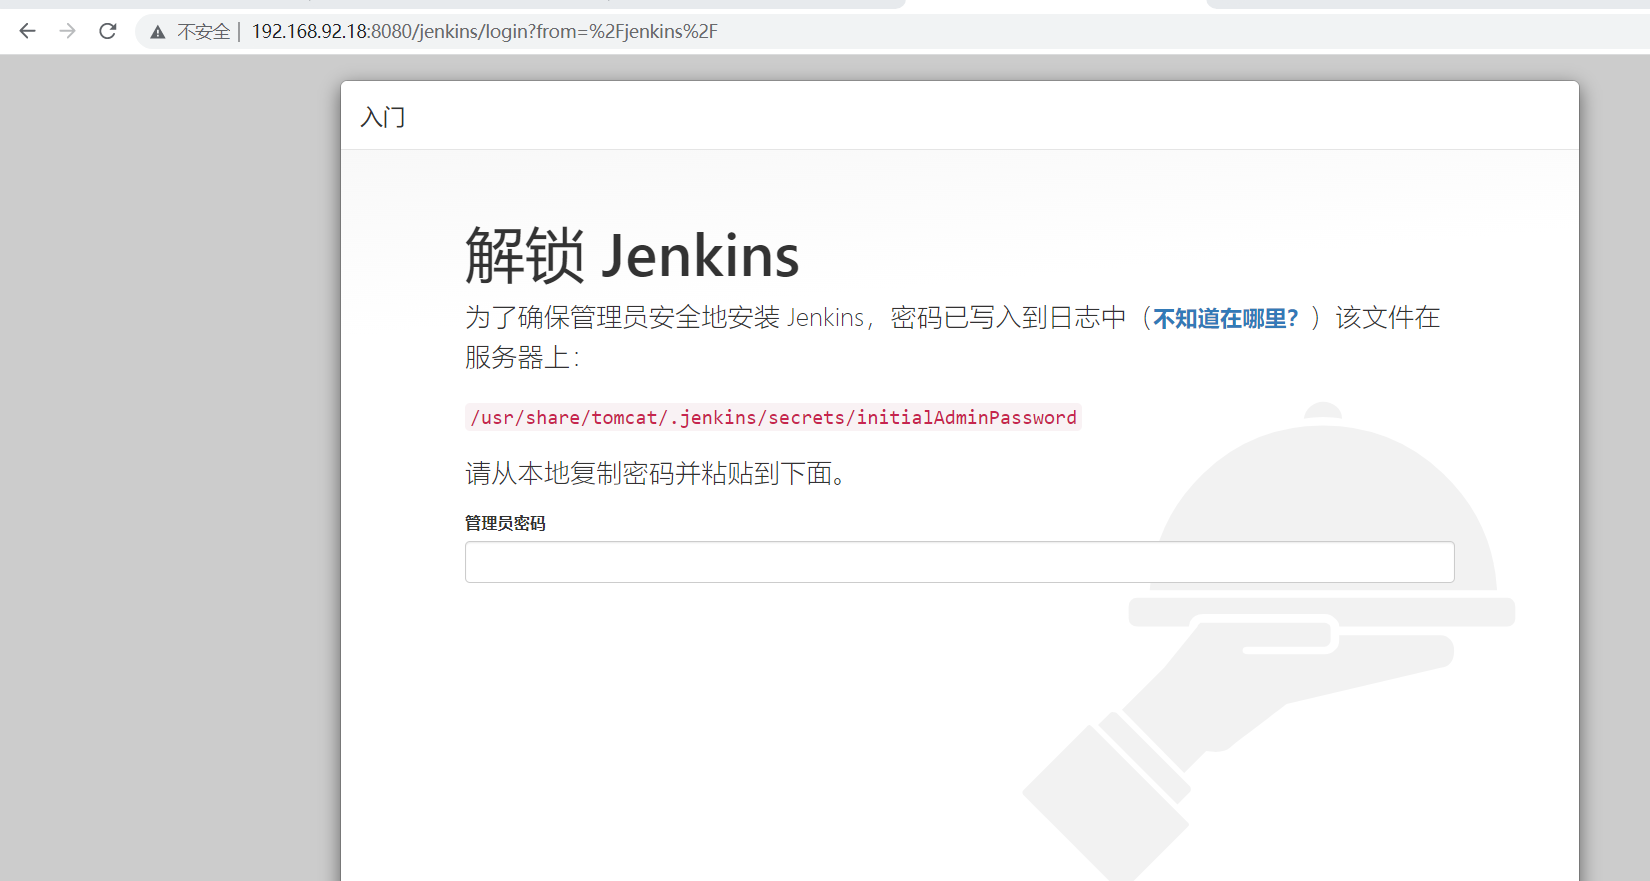Click the 解锁 Jenkins heading
Image resolution: width=1650 pixels, height=881 pixels.
(x=632, y=255)
